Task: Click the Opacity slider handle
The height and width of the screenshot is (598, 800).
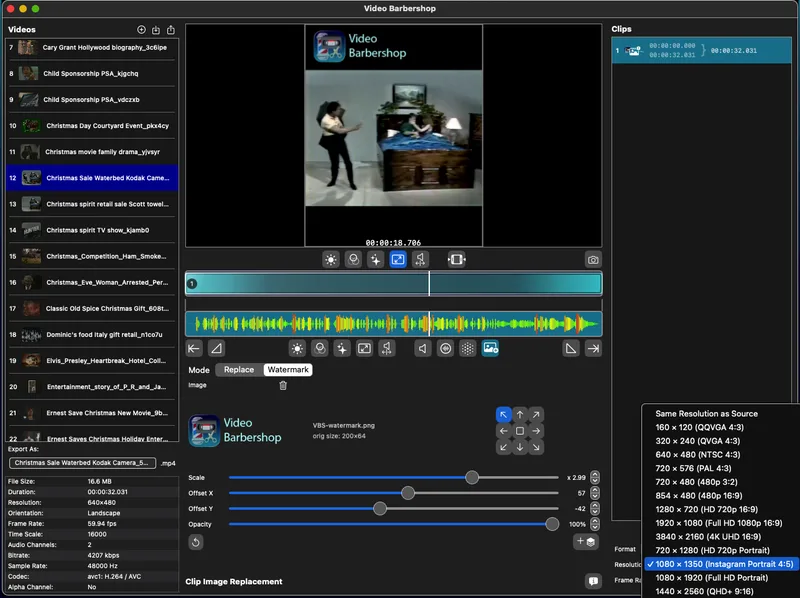Action: pos(552,524)
